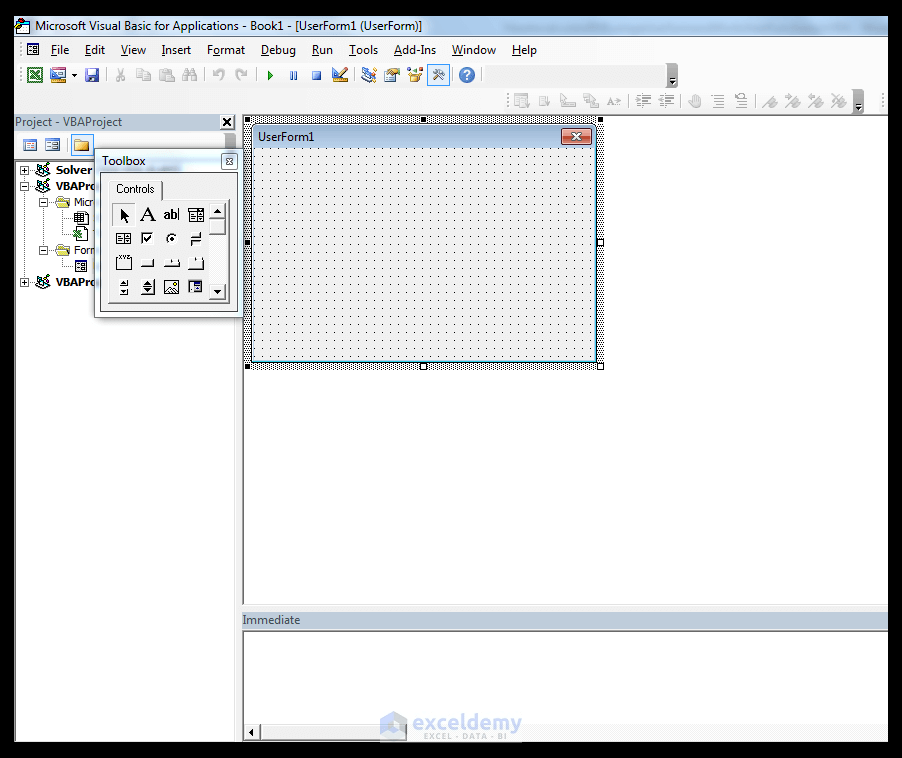Viewport: 902px width, 758px height.
Task: Click View Microsoft Excel toolbar icon
Action: 35,75
